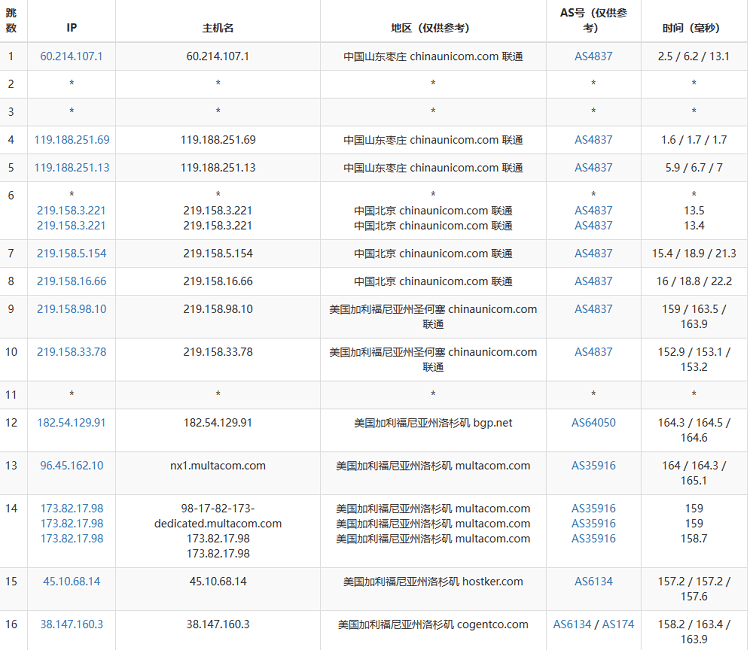Click region cell in the hop 1 row
This screenshot has width=750, height=650.
point(433,56)
